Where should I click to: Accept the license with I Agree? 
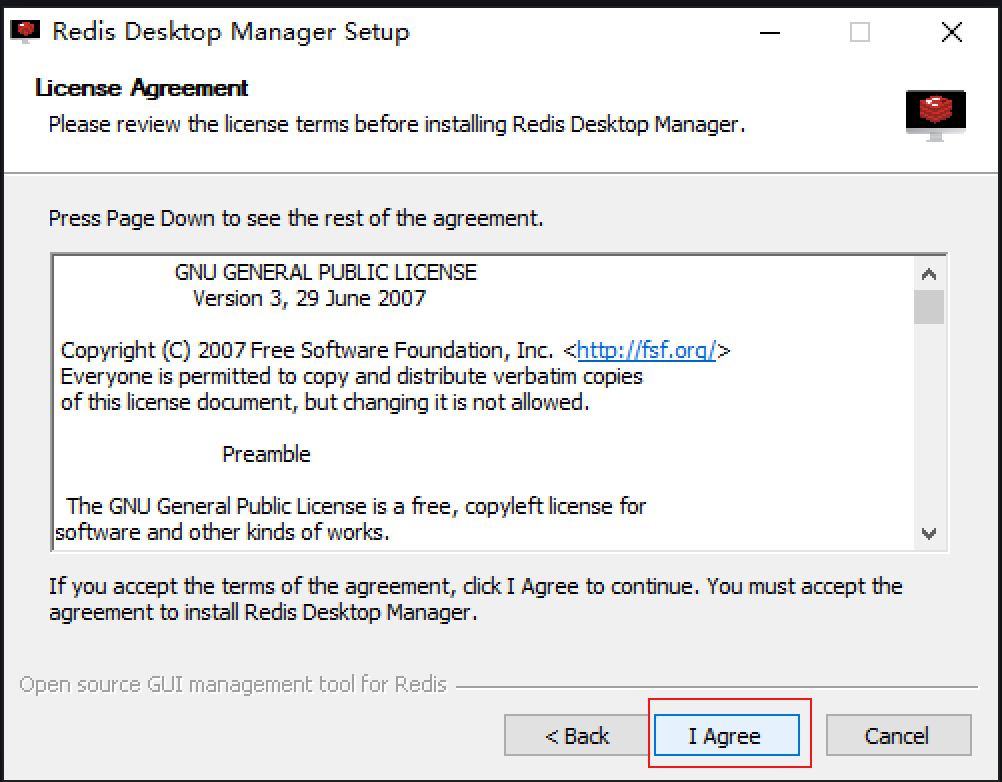726,736
